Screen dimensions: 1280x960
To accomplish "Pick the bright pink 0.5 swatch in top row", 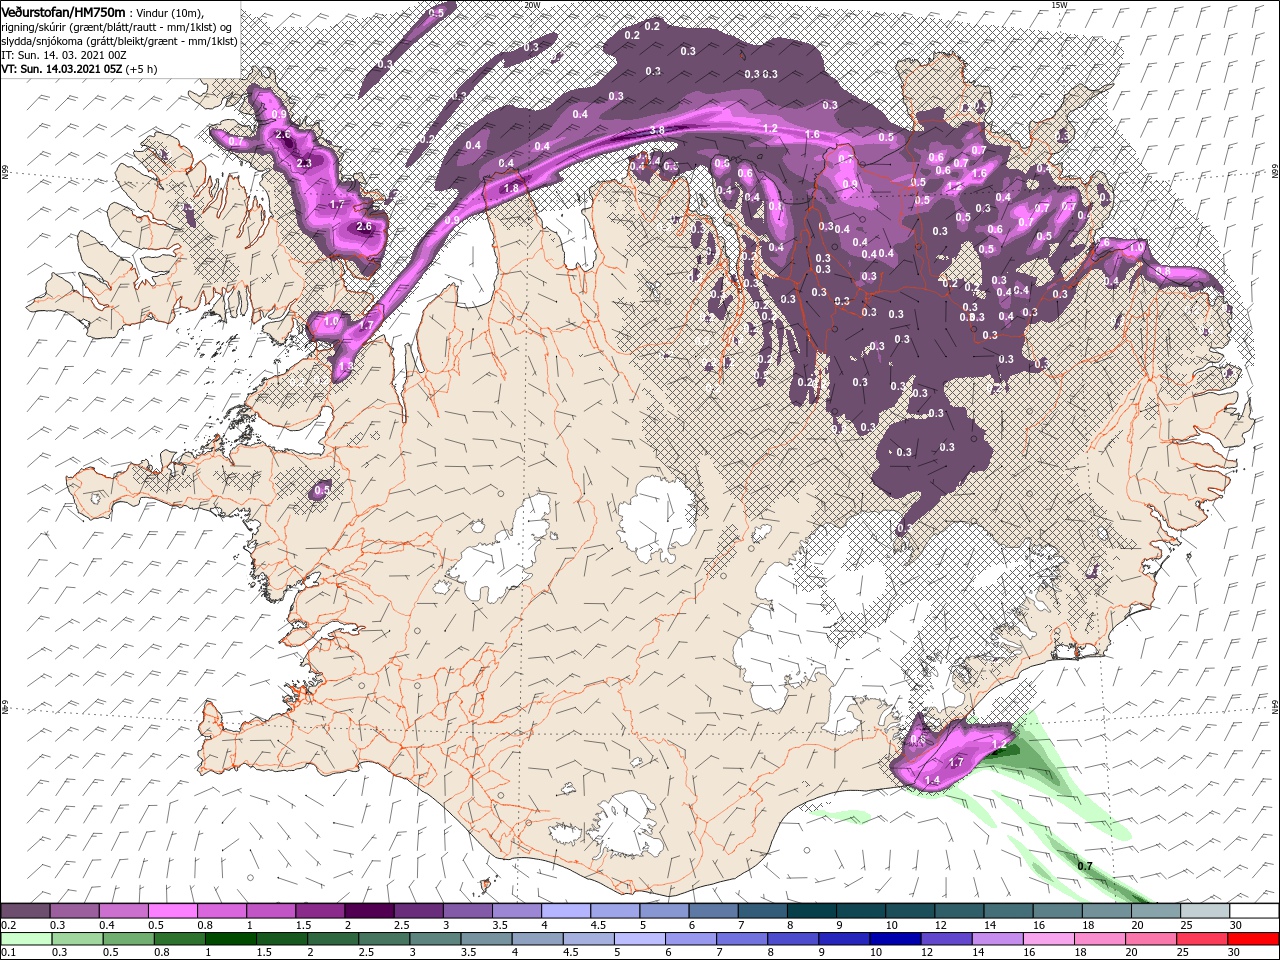I will point(172,911).
